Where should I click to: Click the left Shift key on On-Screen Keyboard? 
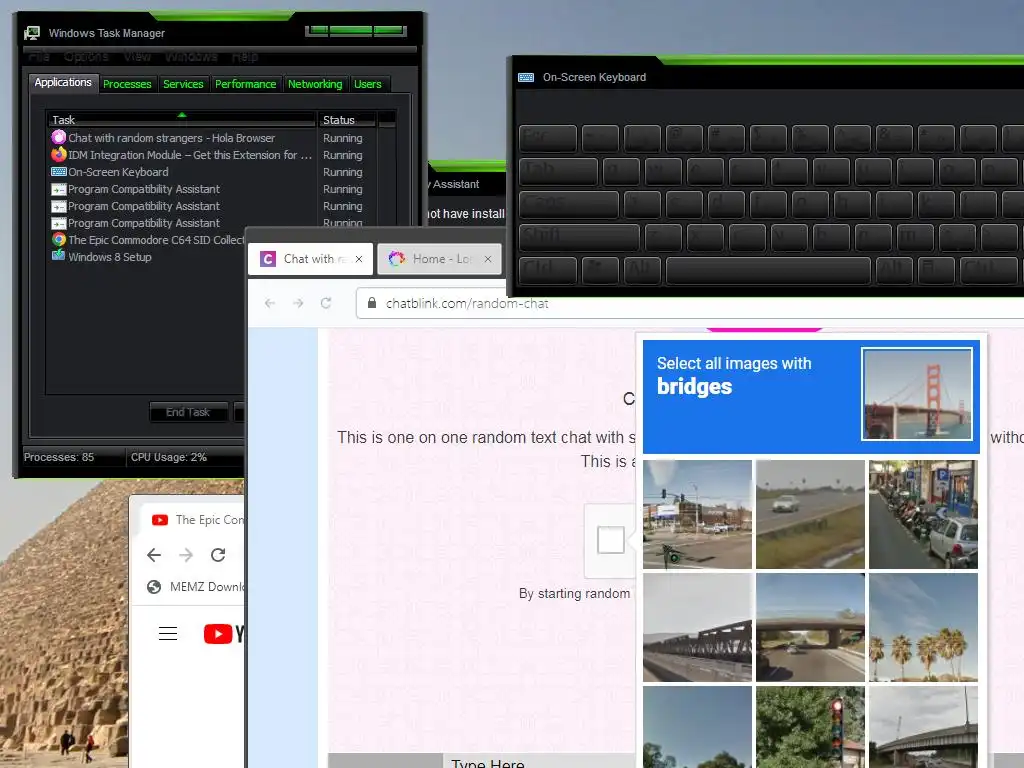(x=579, y=238)
